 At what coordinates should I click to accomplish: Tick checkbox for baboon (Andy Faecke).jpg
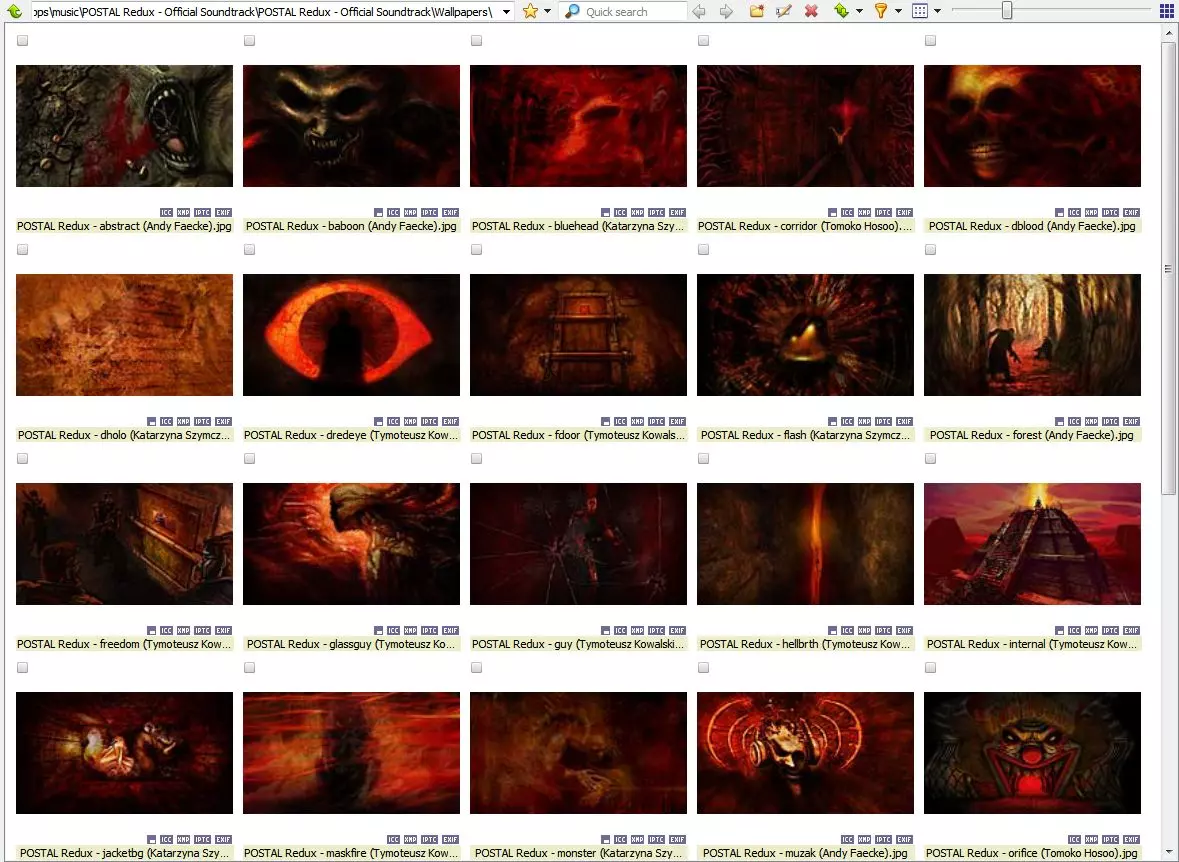250,41
